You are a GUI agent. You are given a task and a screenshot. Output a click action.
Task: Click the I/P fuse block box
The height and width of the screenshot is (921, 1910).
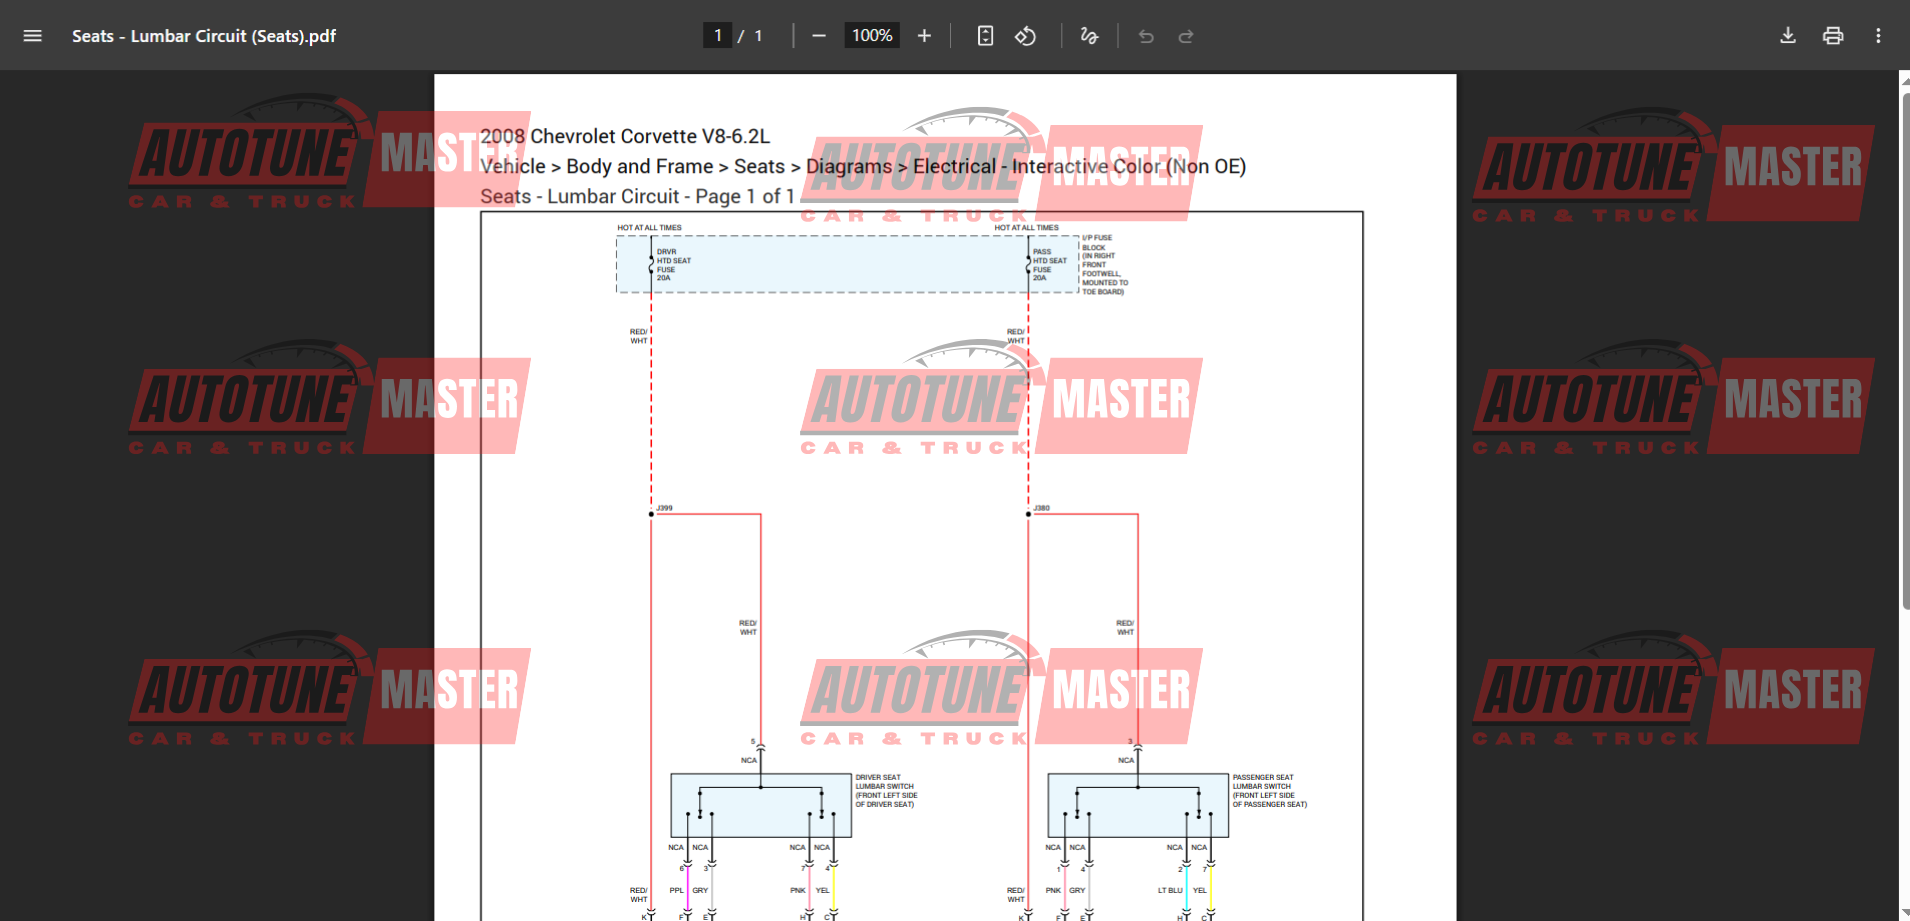pyautogui.click(x=846, y=264)
